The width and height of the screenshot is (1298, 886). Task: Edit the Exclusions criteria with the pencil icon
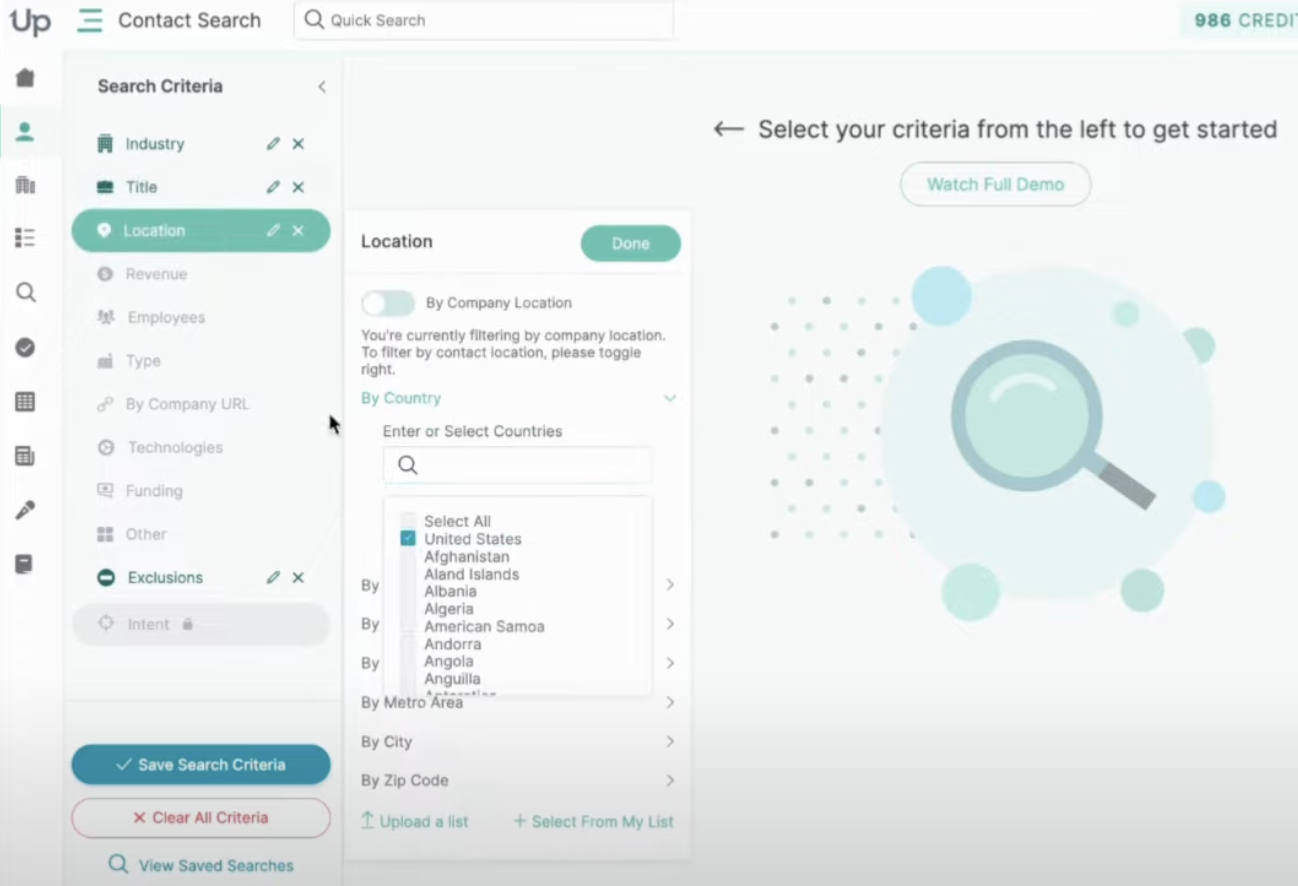point(273,577)
